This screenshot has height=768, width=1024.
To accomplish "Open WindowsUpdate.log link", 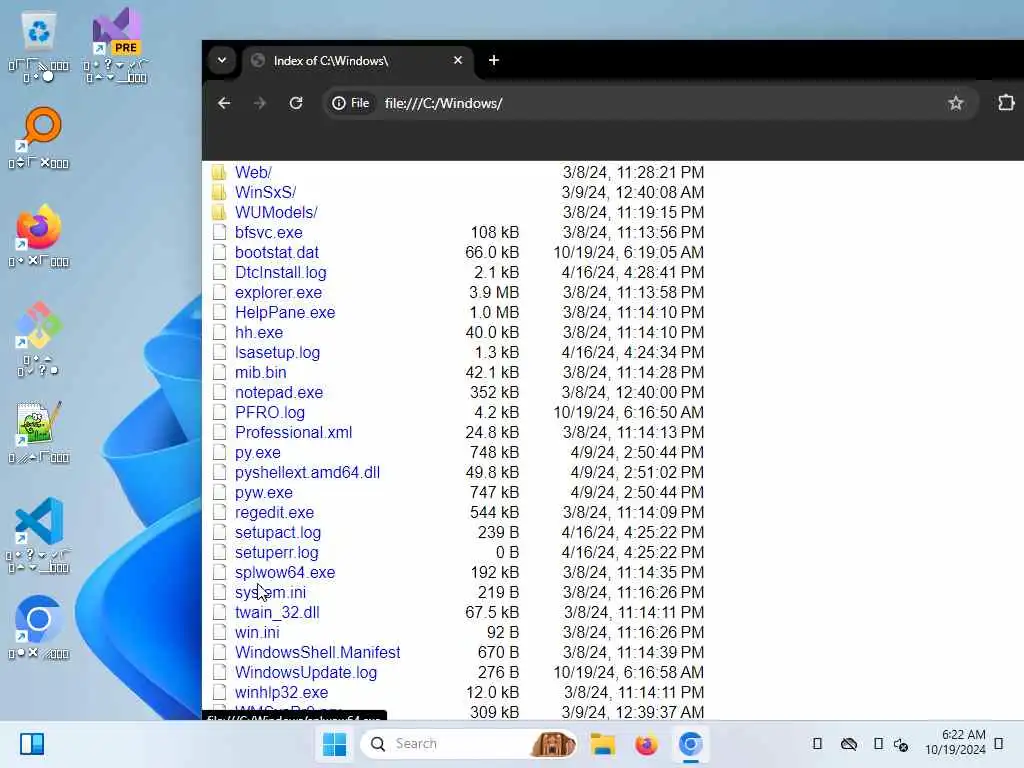I will pos(306,673).
